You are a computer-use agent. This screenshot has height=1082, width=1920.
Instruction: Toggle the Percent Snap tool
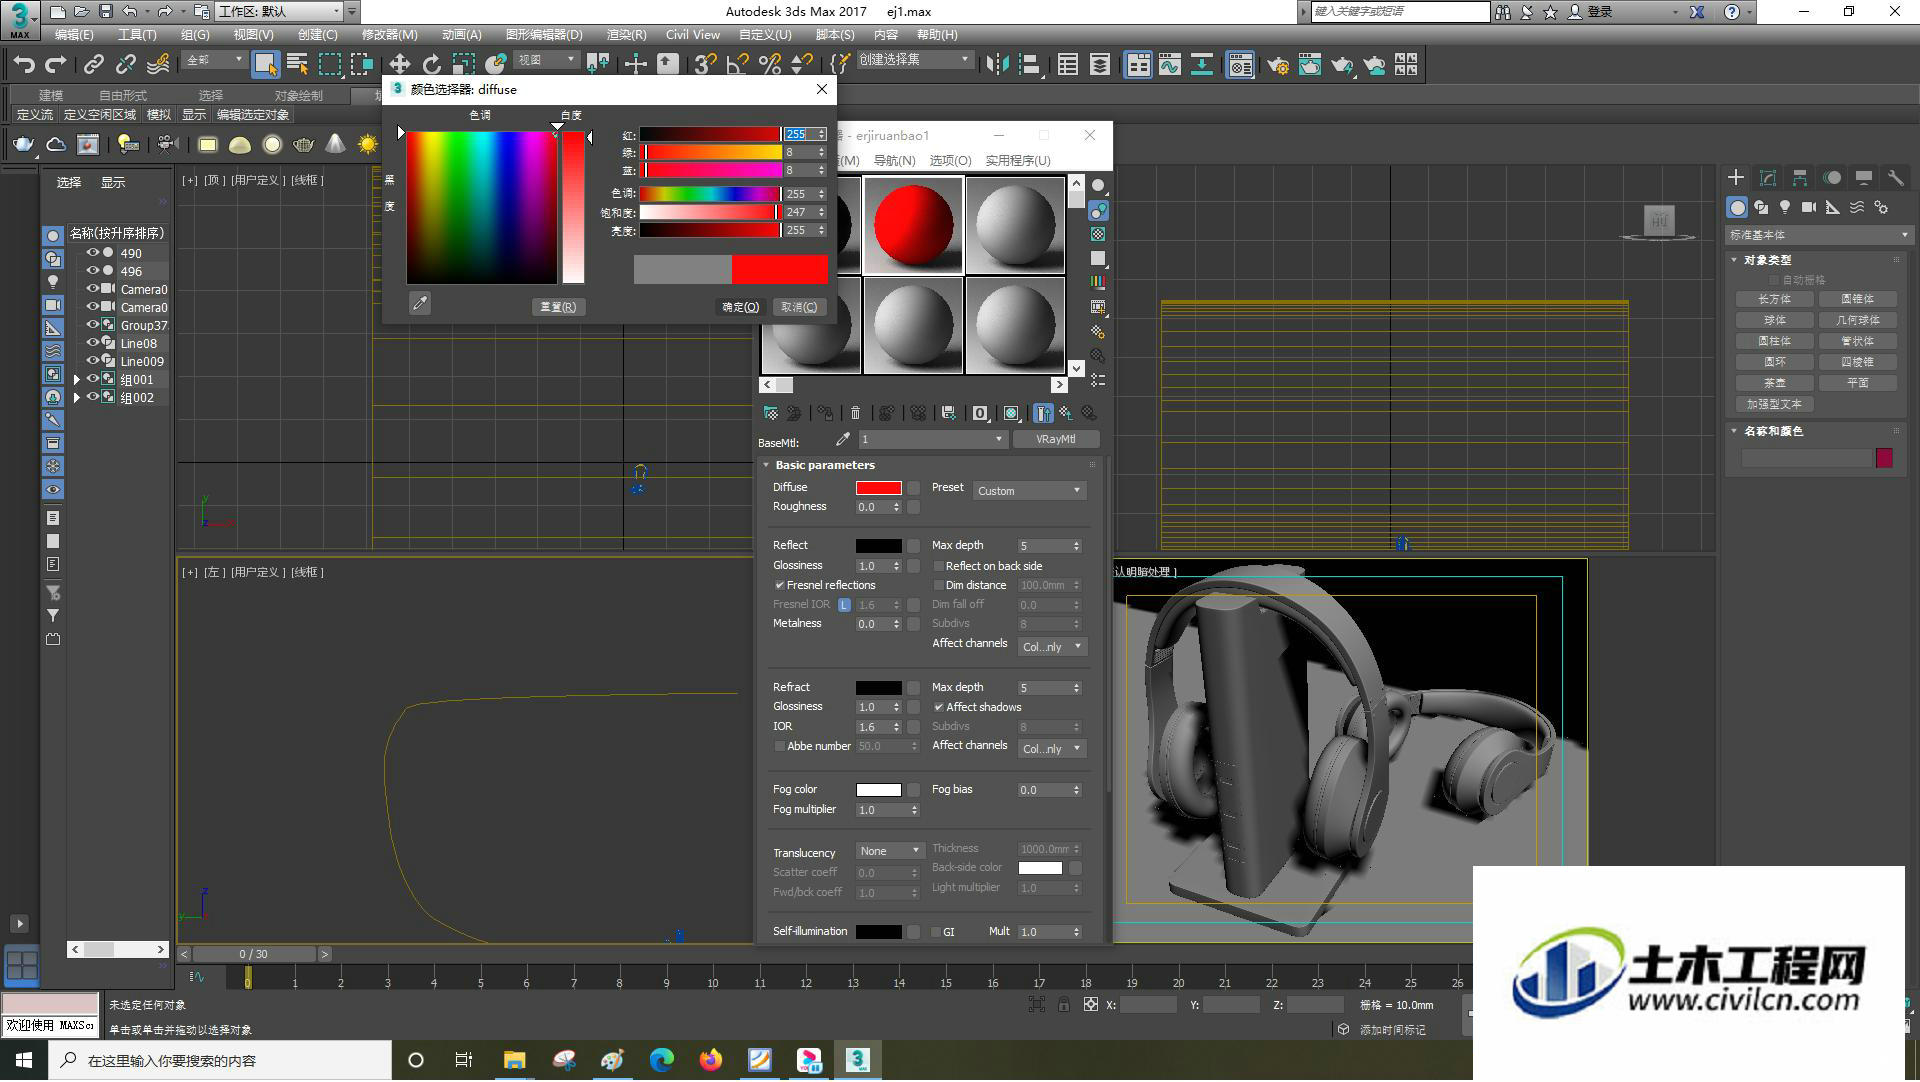point(770,65)
